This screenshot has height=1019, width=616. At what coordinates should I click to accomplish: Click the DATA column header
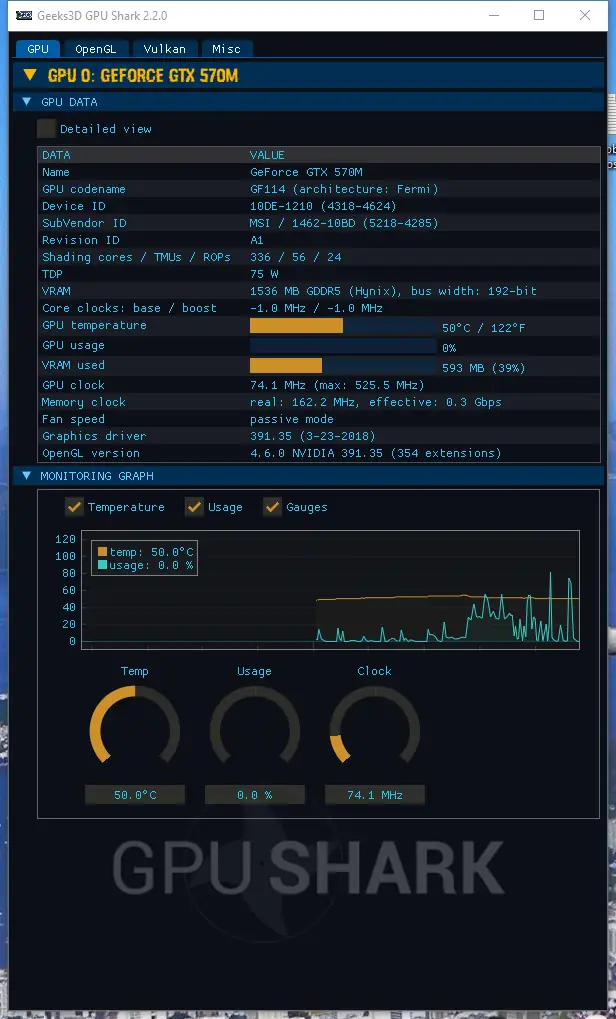[x=56, y=155]
